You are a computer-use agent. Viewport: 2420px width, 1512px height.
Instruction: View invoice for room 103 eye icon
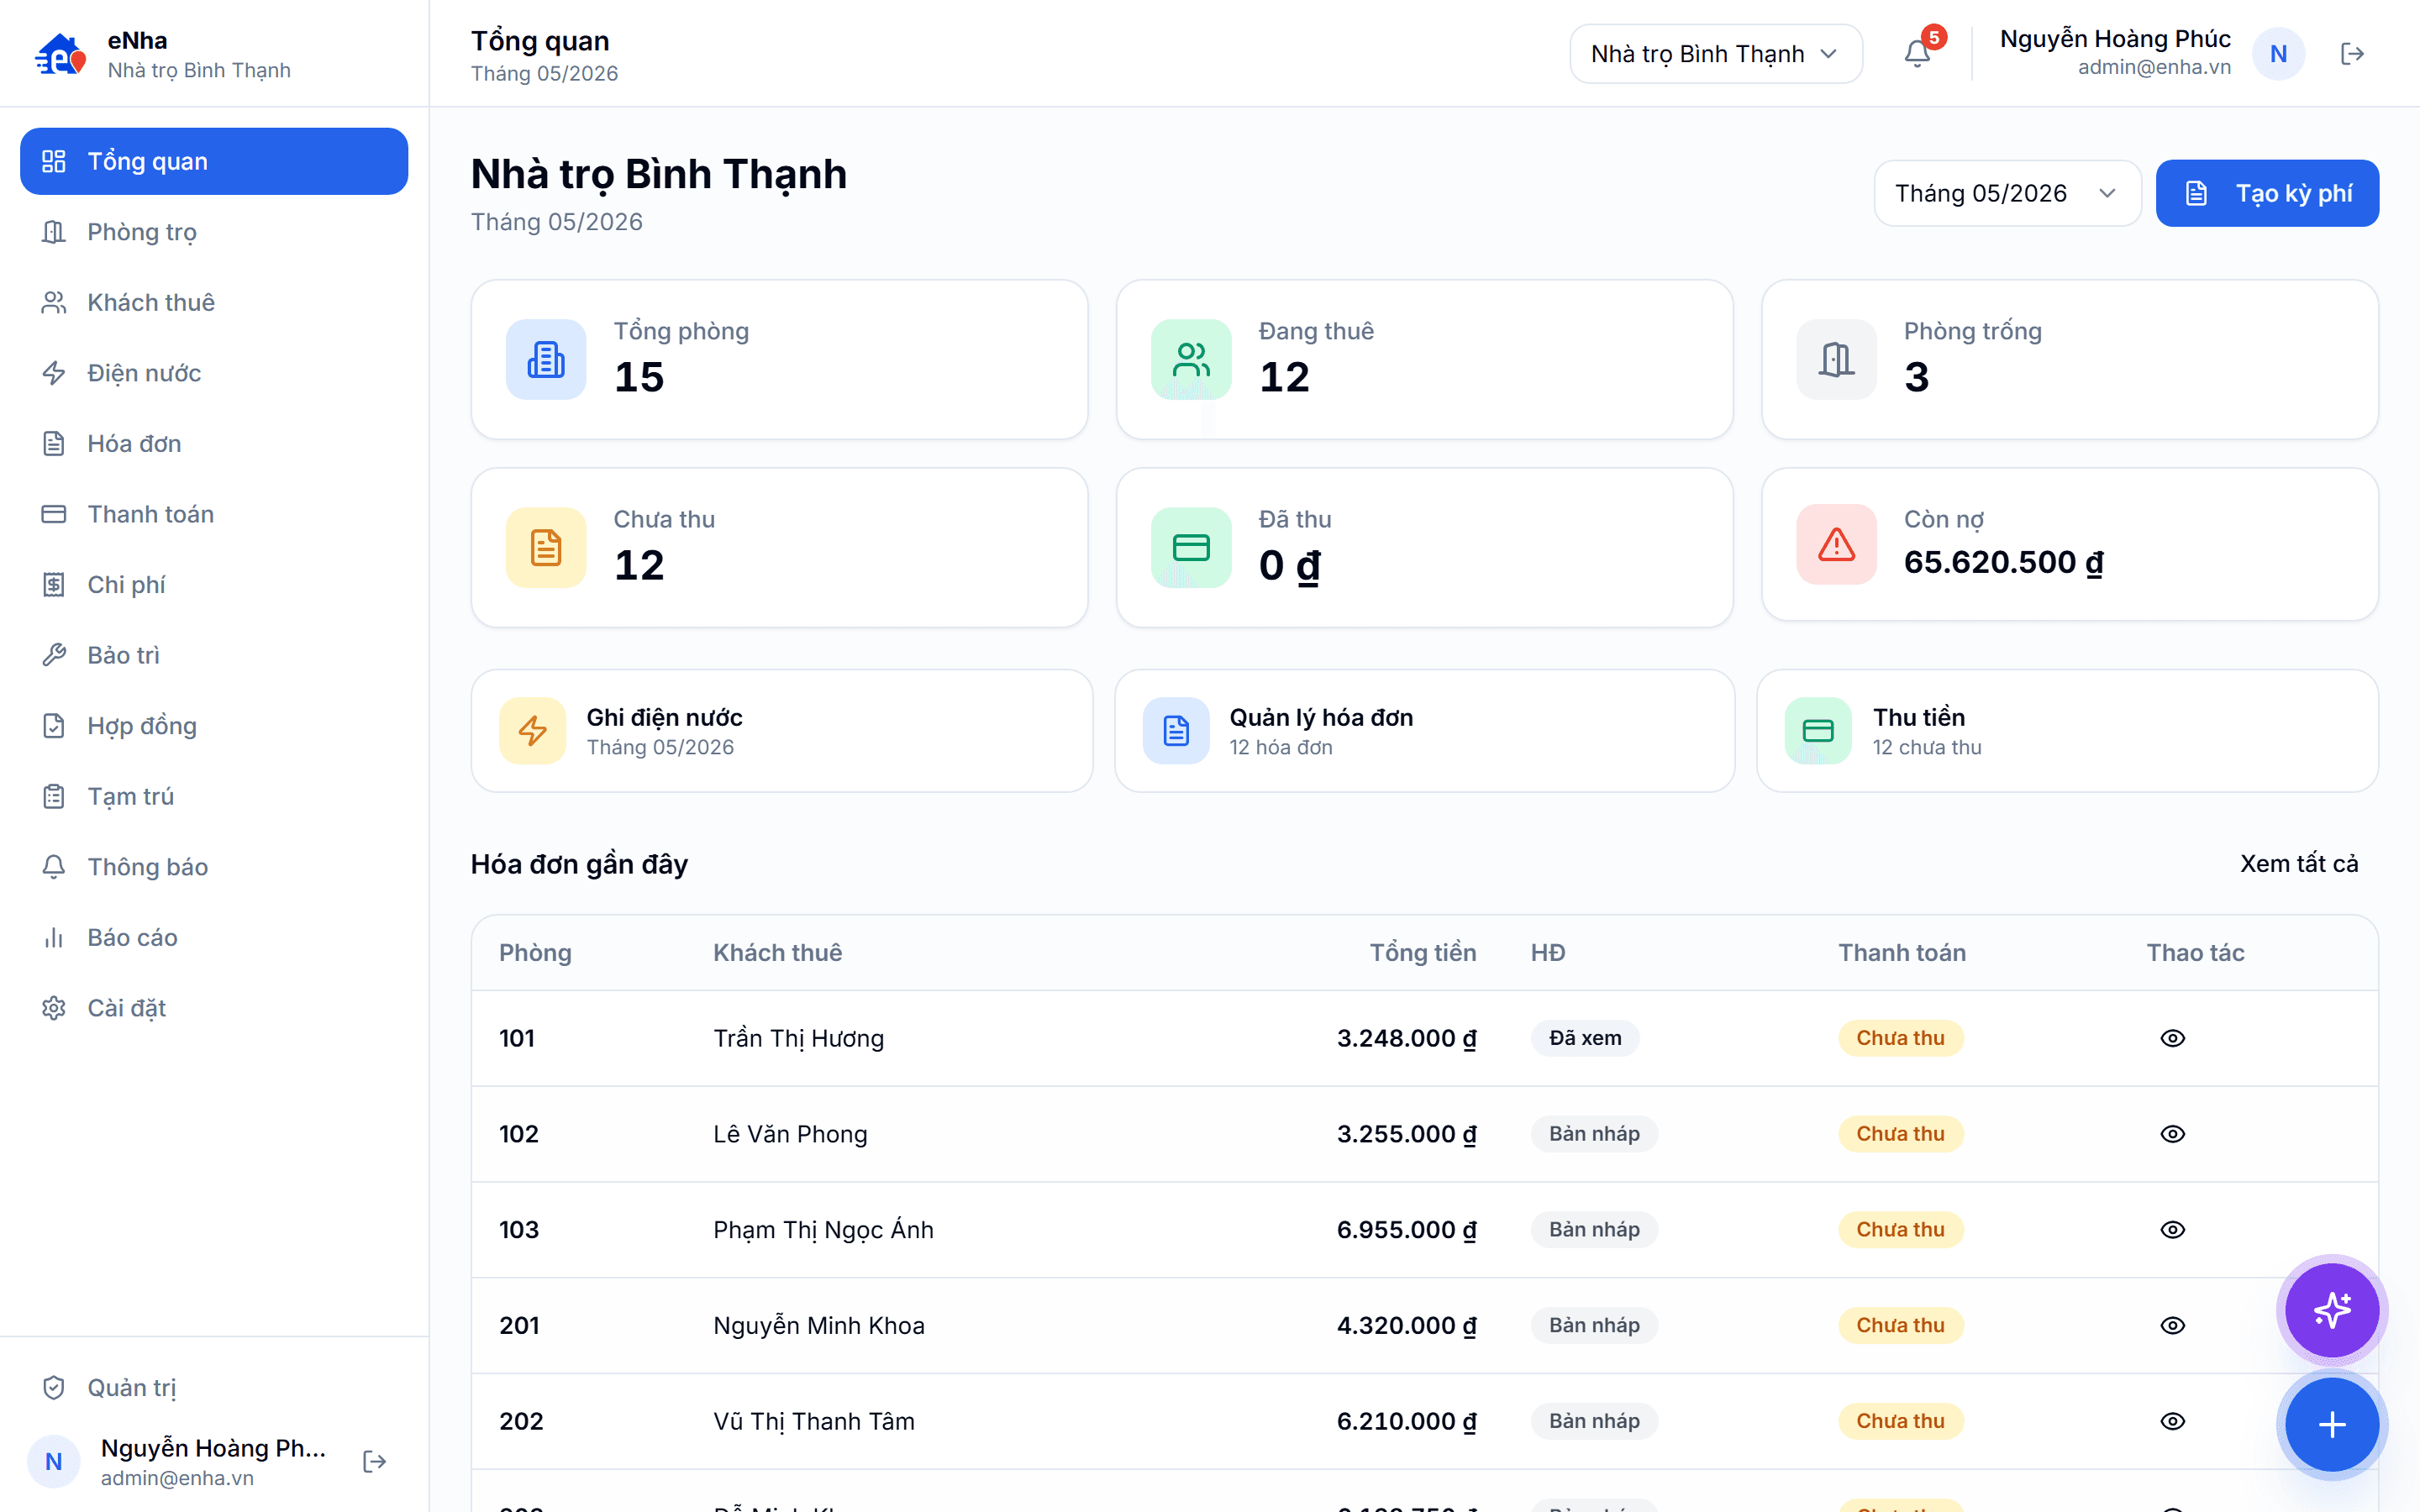tap(2172, 1229)
